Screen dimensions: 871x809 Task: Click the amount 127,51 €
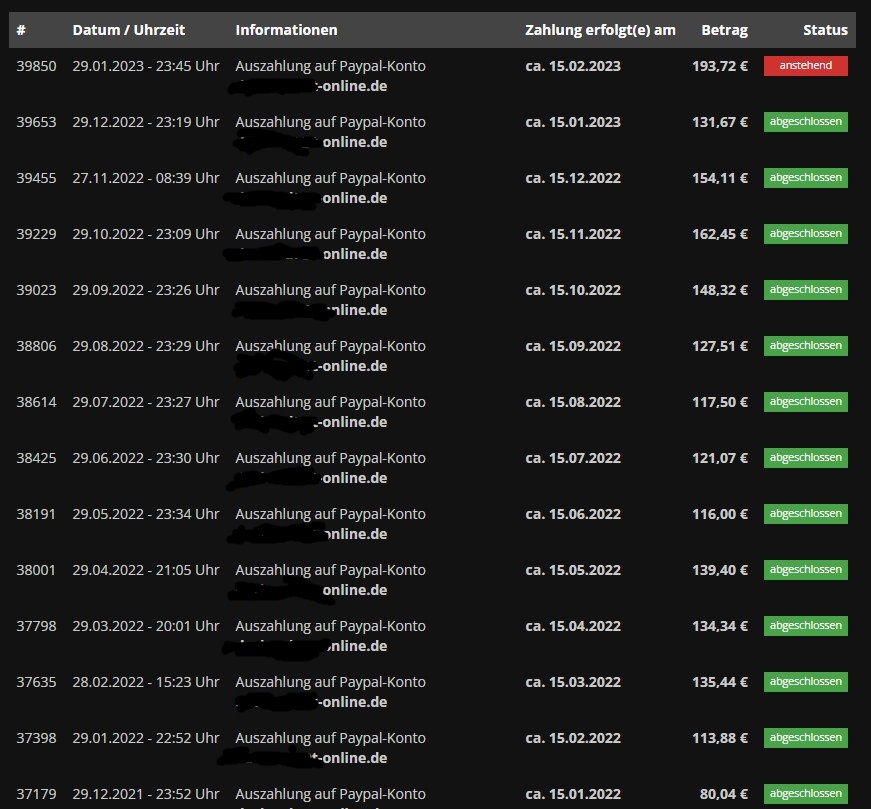coord(720,346)
